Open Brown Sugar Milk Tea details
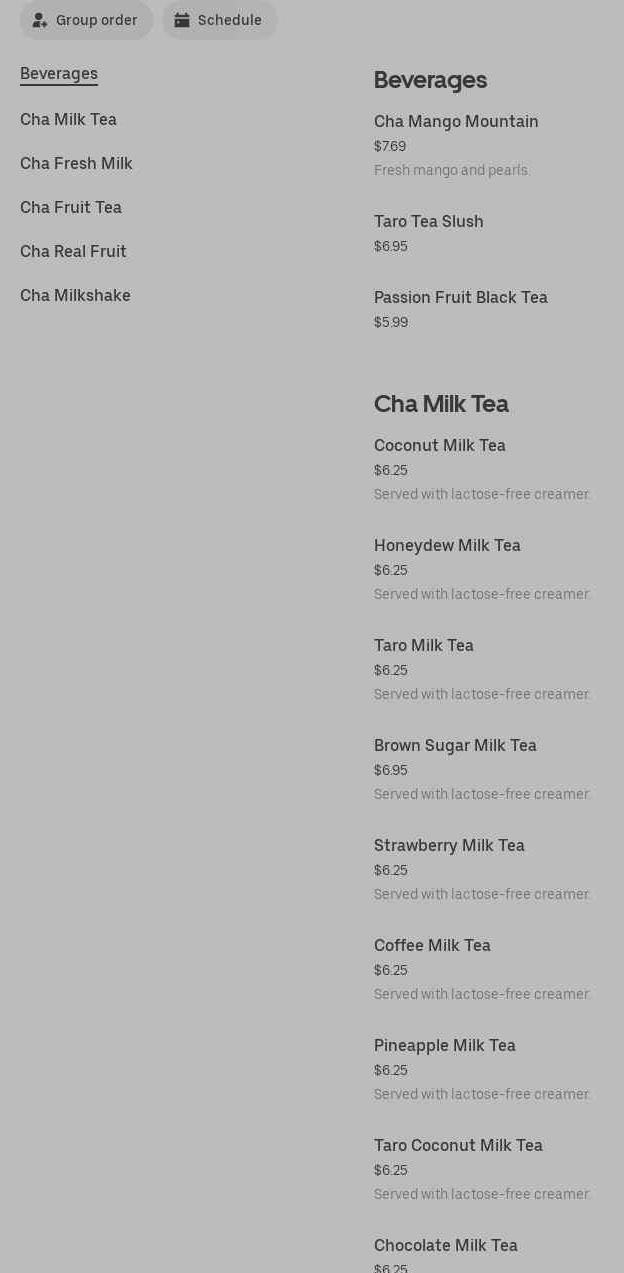This screenshot has height=1273, width=624. [x=455, y=746]
